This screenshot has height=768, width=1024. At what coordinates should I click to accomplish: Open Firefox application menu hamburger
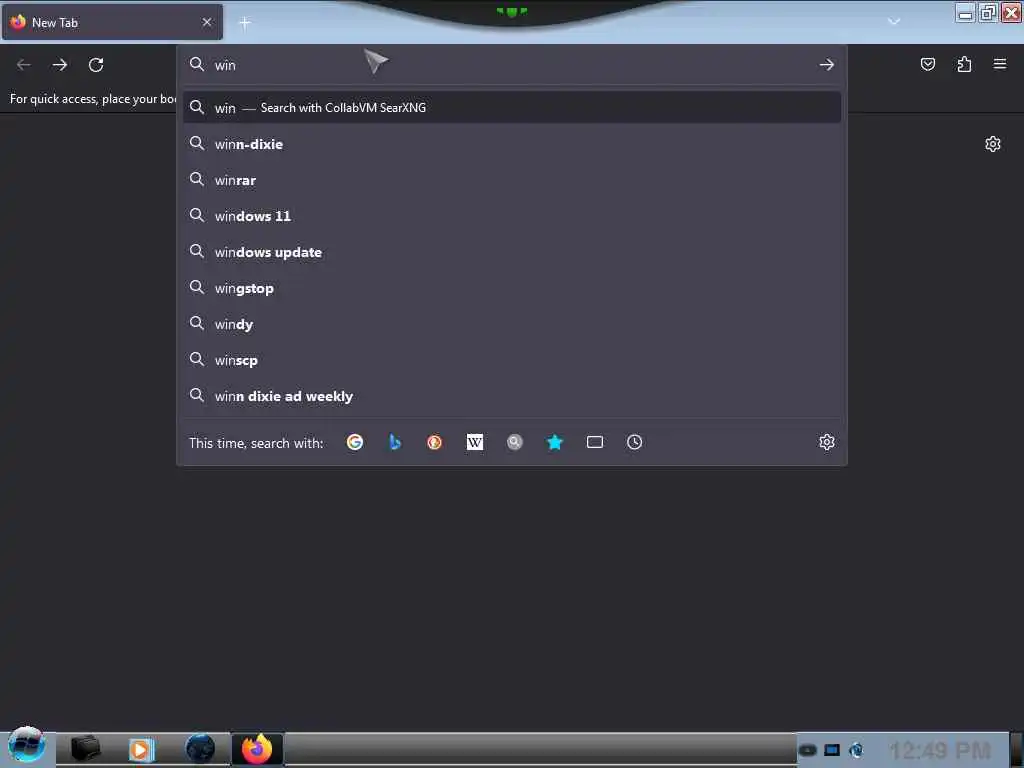(x=999, y=64)
